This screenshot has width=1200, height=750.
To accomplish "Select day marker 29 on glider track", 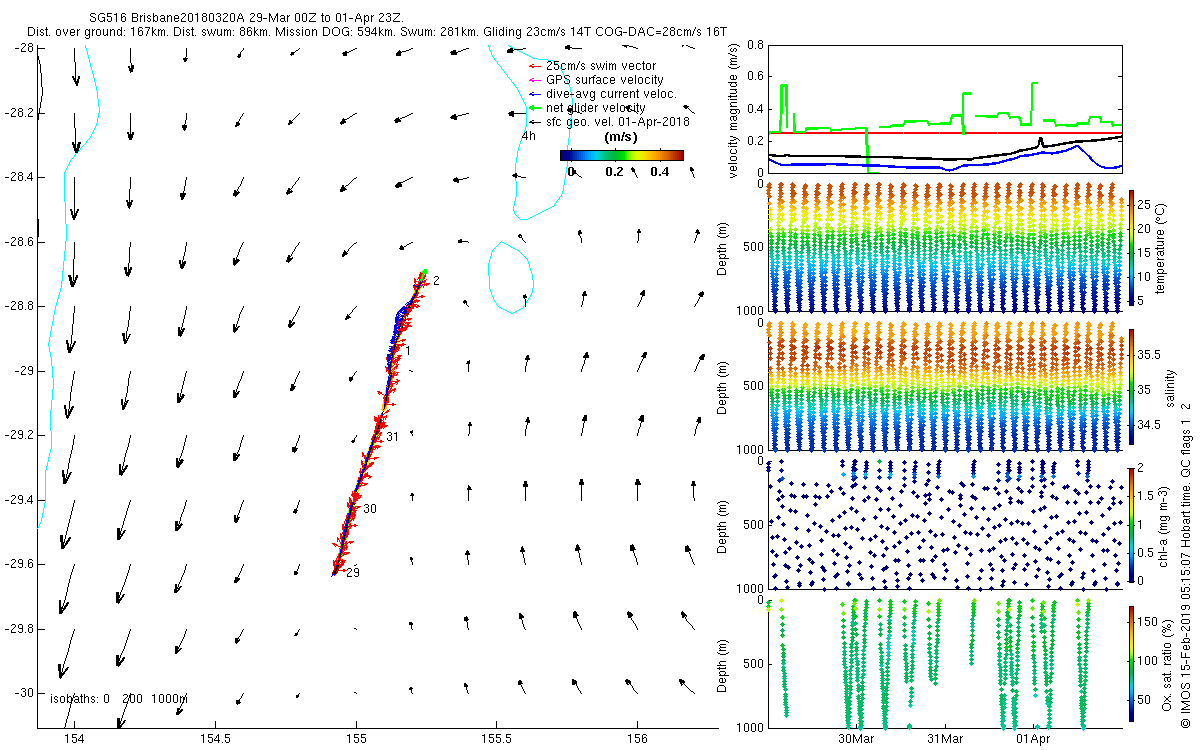I will 352,573.
